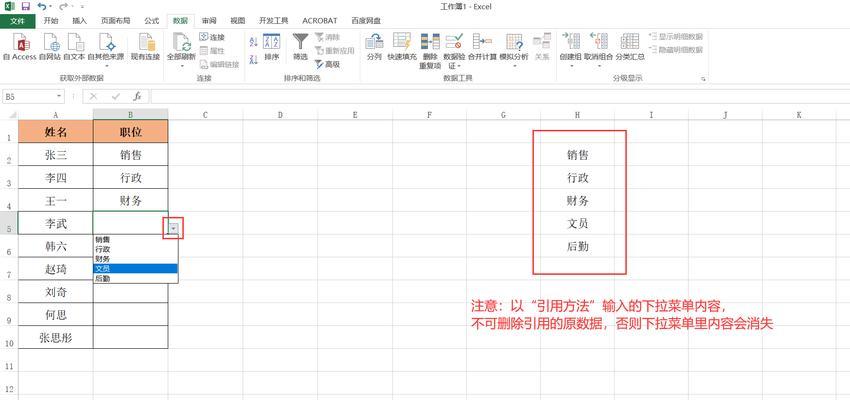Expand the Name Box dropdown arrow
This screenshot has width=850, height=400.
(59, 96)
